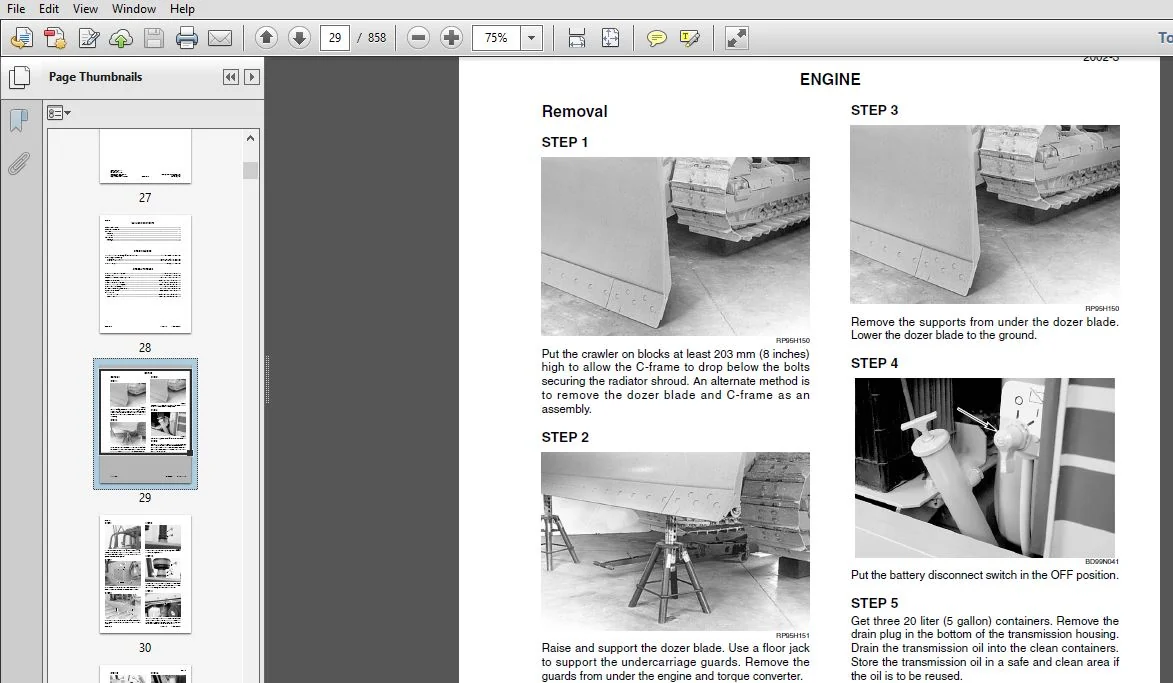Click the Page Thumbnails panel title

[x=95, y=77]
